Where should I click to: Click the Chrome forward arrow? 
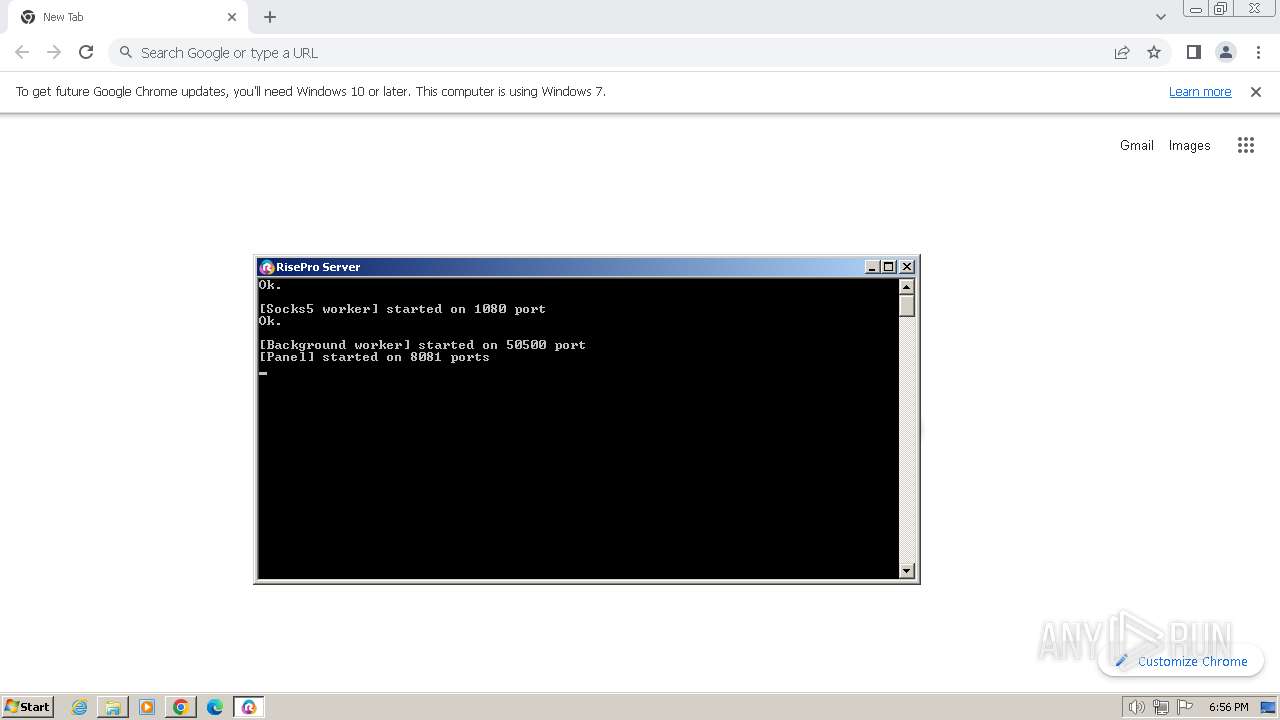54,52
